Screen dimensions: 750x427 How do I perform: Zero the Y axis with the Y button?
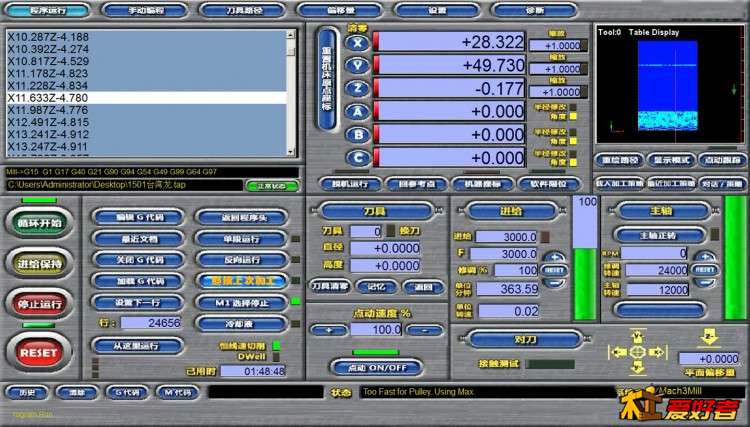(x=357, y=66)
